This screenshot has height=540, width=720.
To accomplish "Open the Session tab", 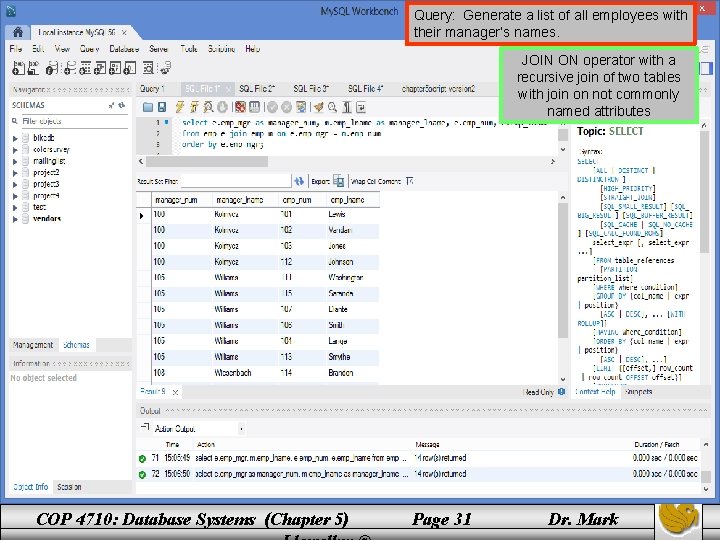I will [69, 487].
